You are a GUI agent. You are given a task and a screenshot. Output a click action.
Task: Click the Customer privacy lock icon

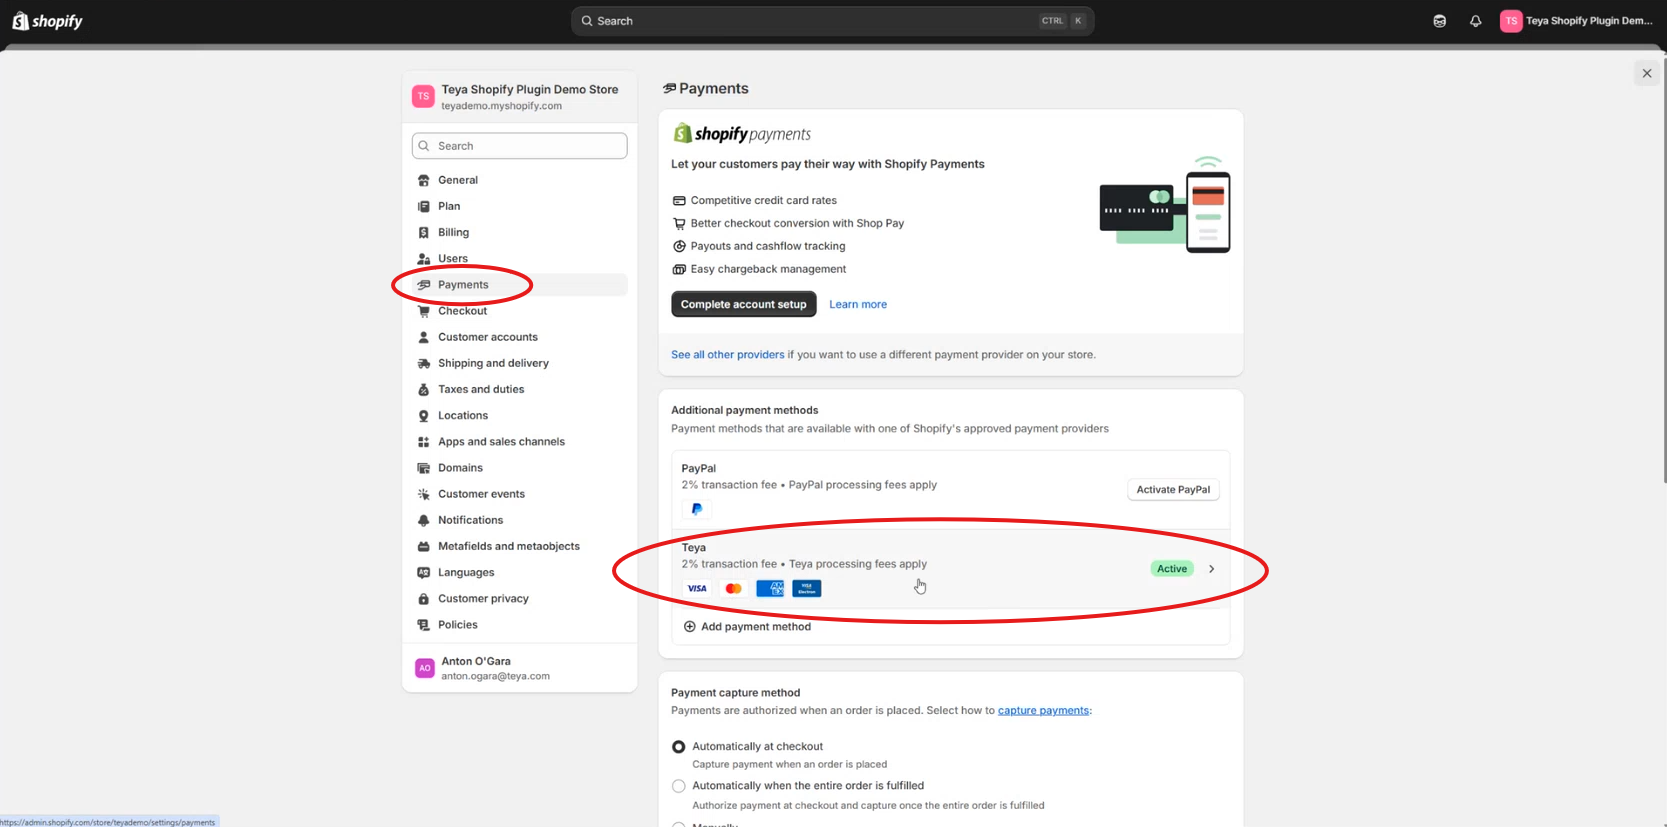424,599
